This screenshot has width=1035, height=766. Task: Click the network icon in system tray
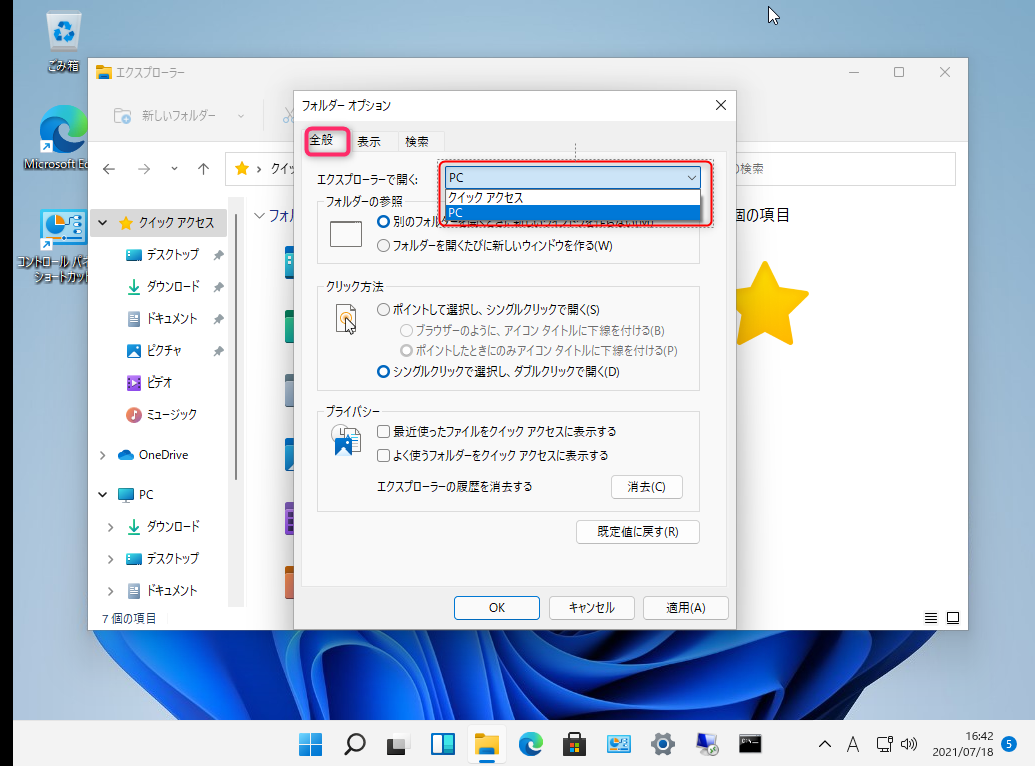pos(885,744)
